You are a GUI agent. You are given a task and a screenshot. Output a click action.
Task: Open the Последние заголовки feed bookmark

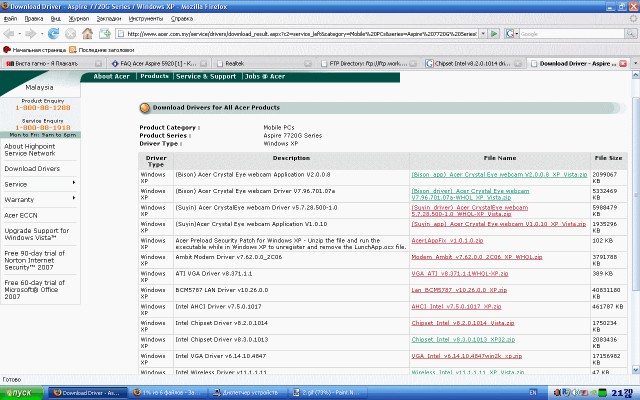[102, 50]
